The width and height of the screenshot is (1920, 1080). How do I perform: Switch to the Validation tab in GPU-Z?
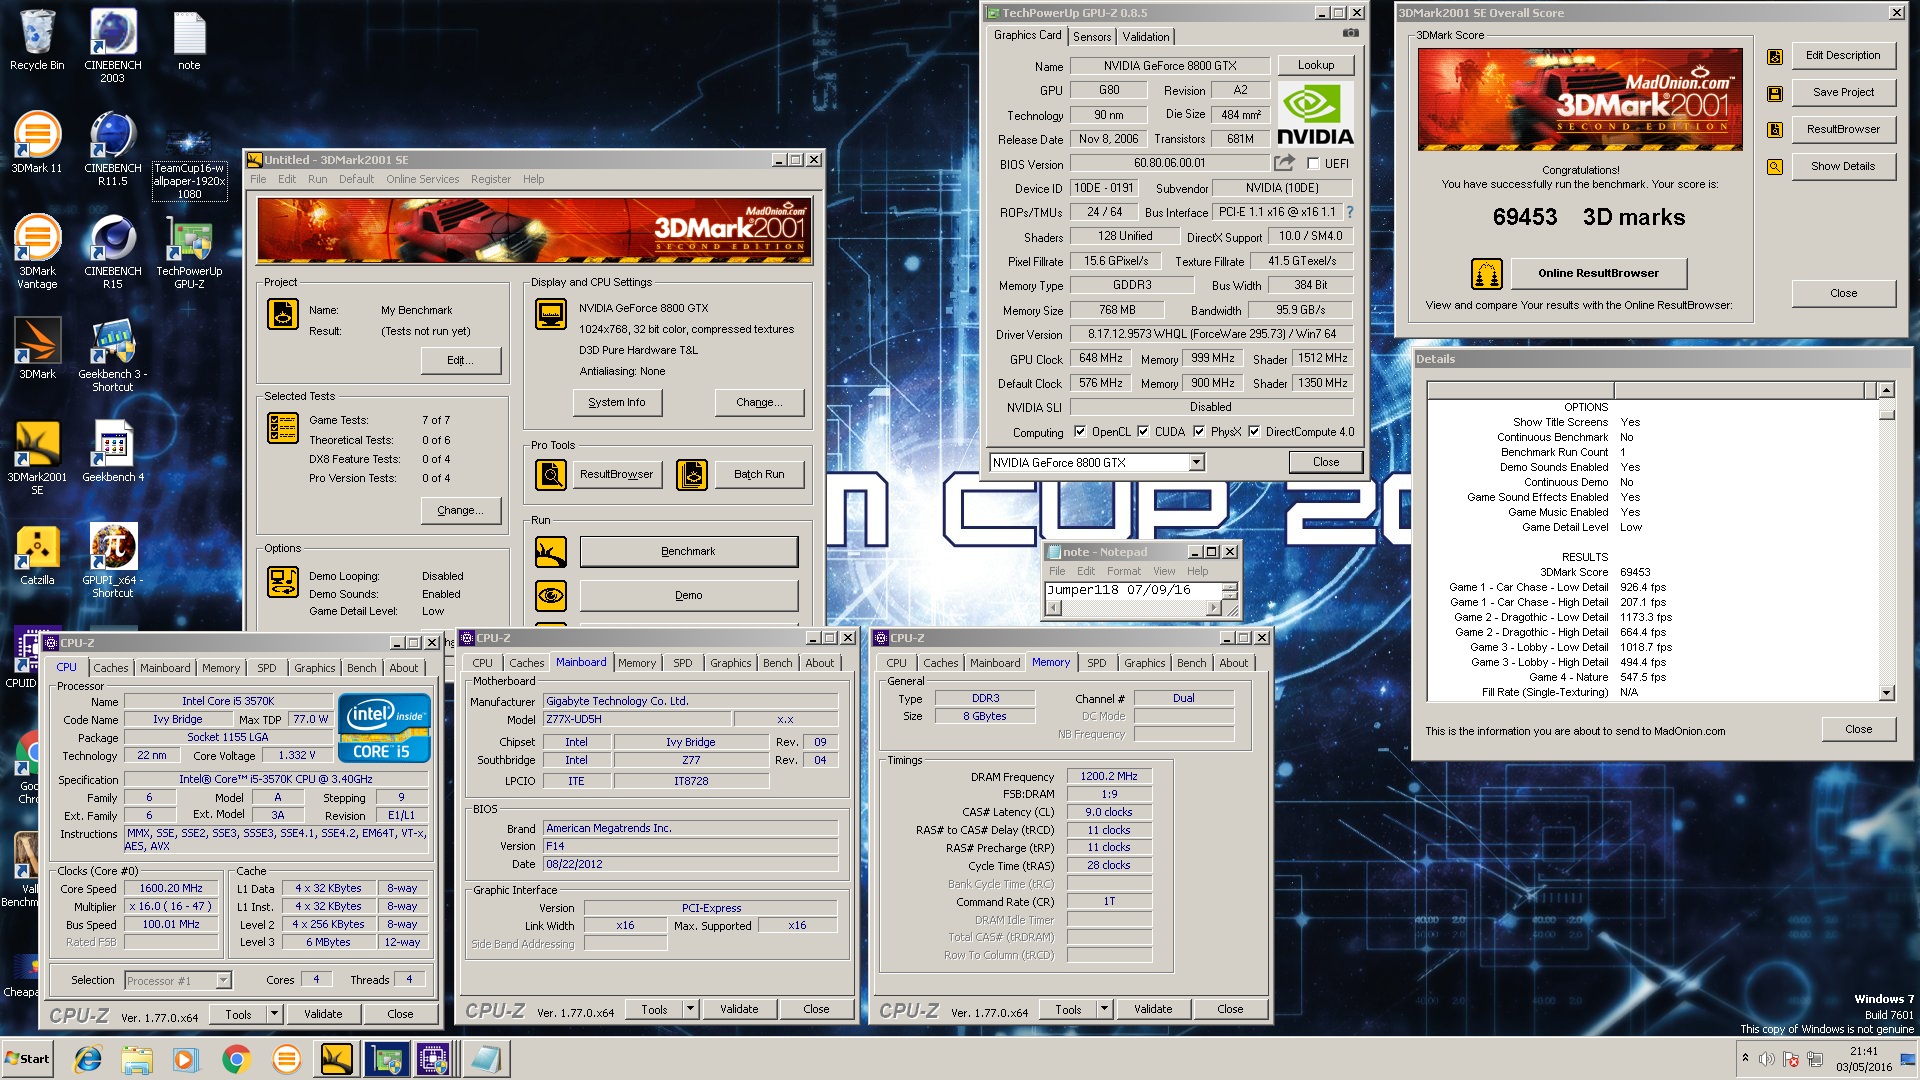pos(1146,36)
